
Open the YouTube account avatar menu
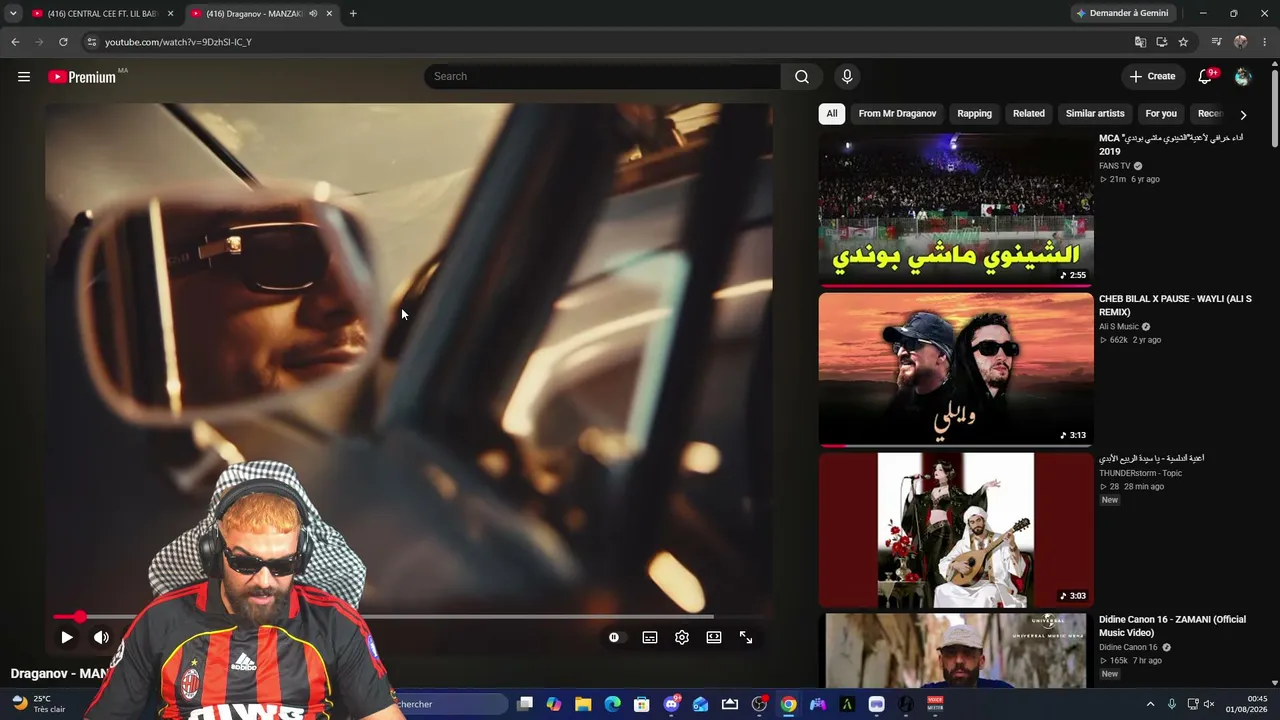(1243, 77)
